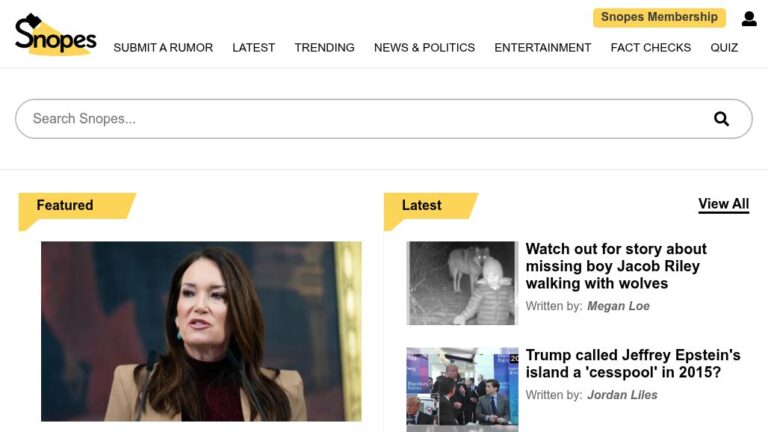Open the Trump Epstein 'cesspool' headline

[x=632, y=364]
